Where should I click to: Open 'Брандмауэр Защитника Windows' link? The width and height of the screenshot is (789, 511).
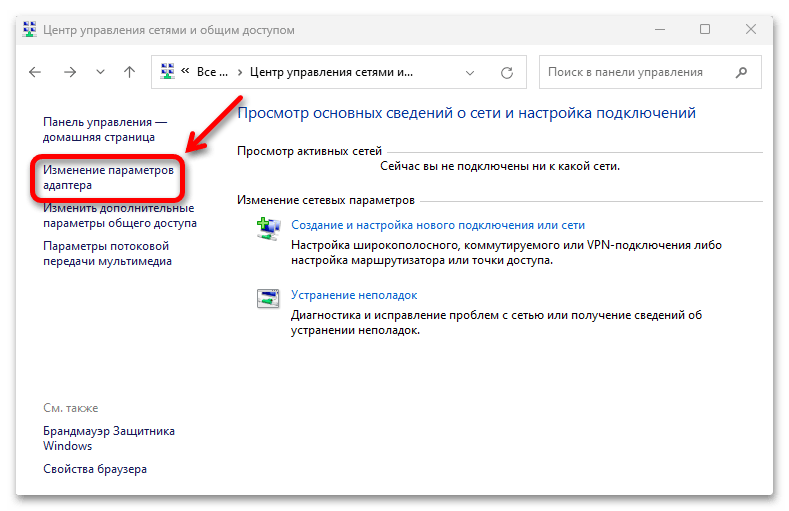pos(109,439)
